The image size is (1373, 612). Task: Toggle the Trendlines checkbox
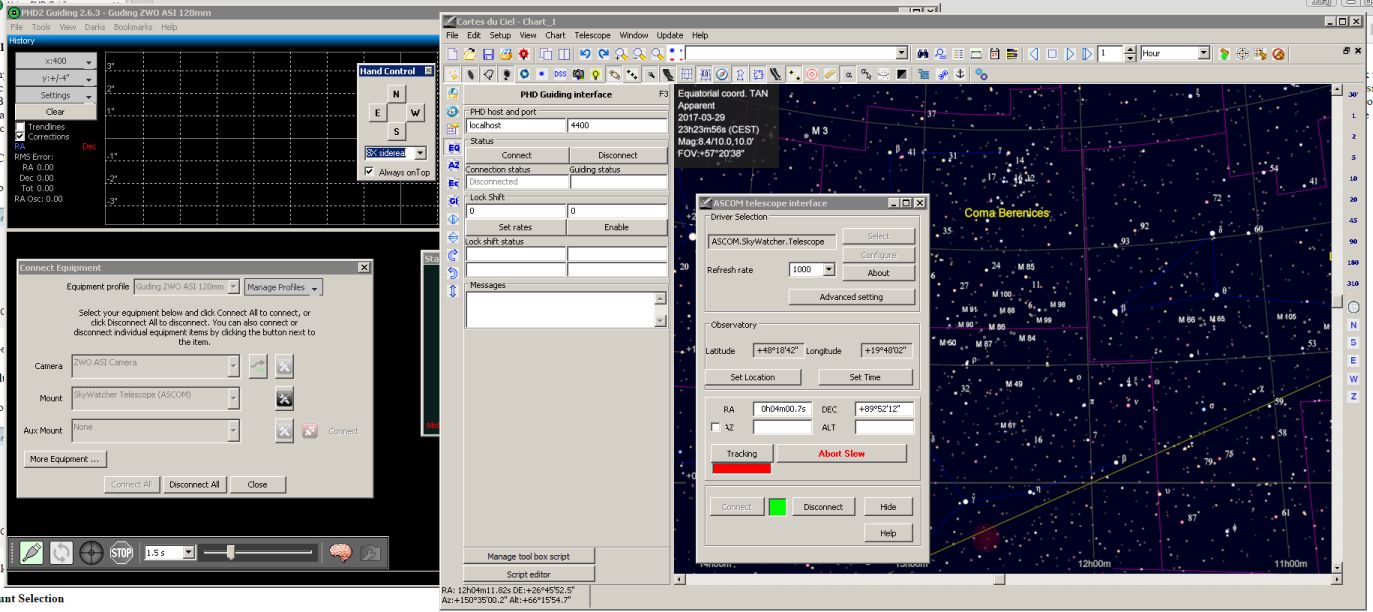point(20,127)
